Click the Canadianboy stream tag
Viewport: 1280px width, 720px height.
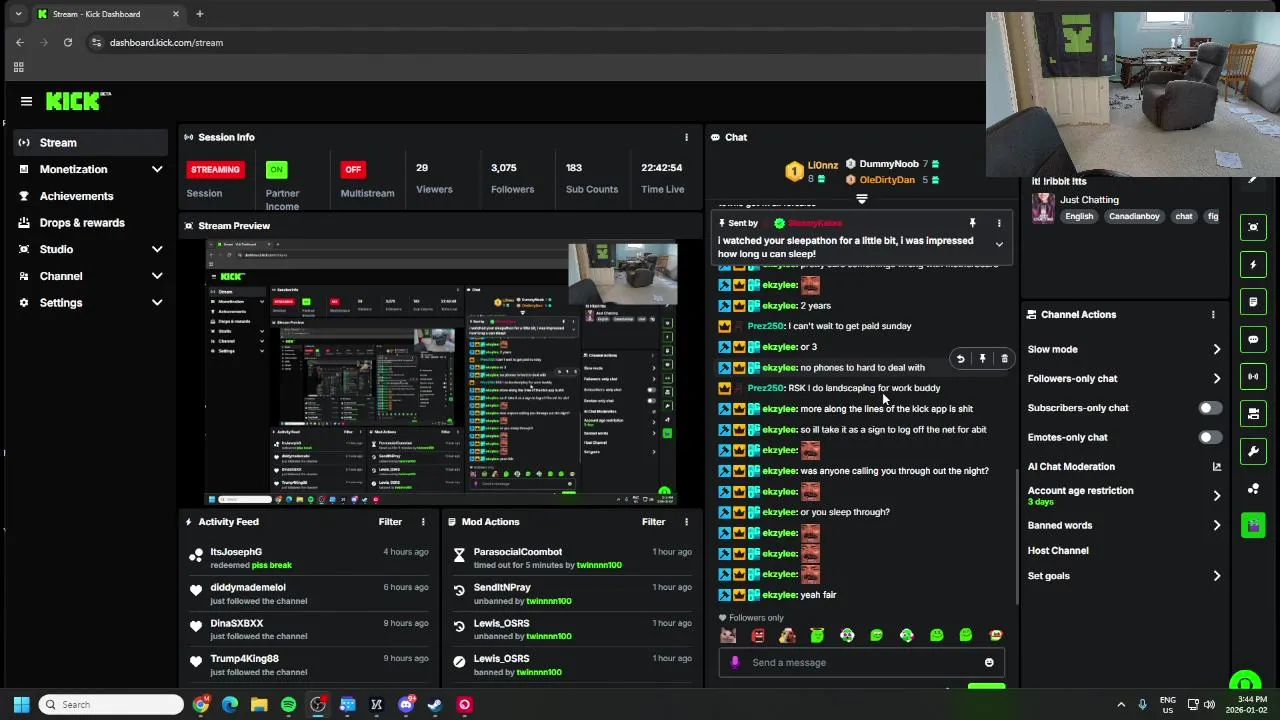coord(1135,217)
